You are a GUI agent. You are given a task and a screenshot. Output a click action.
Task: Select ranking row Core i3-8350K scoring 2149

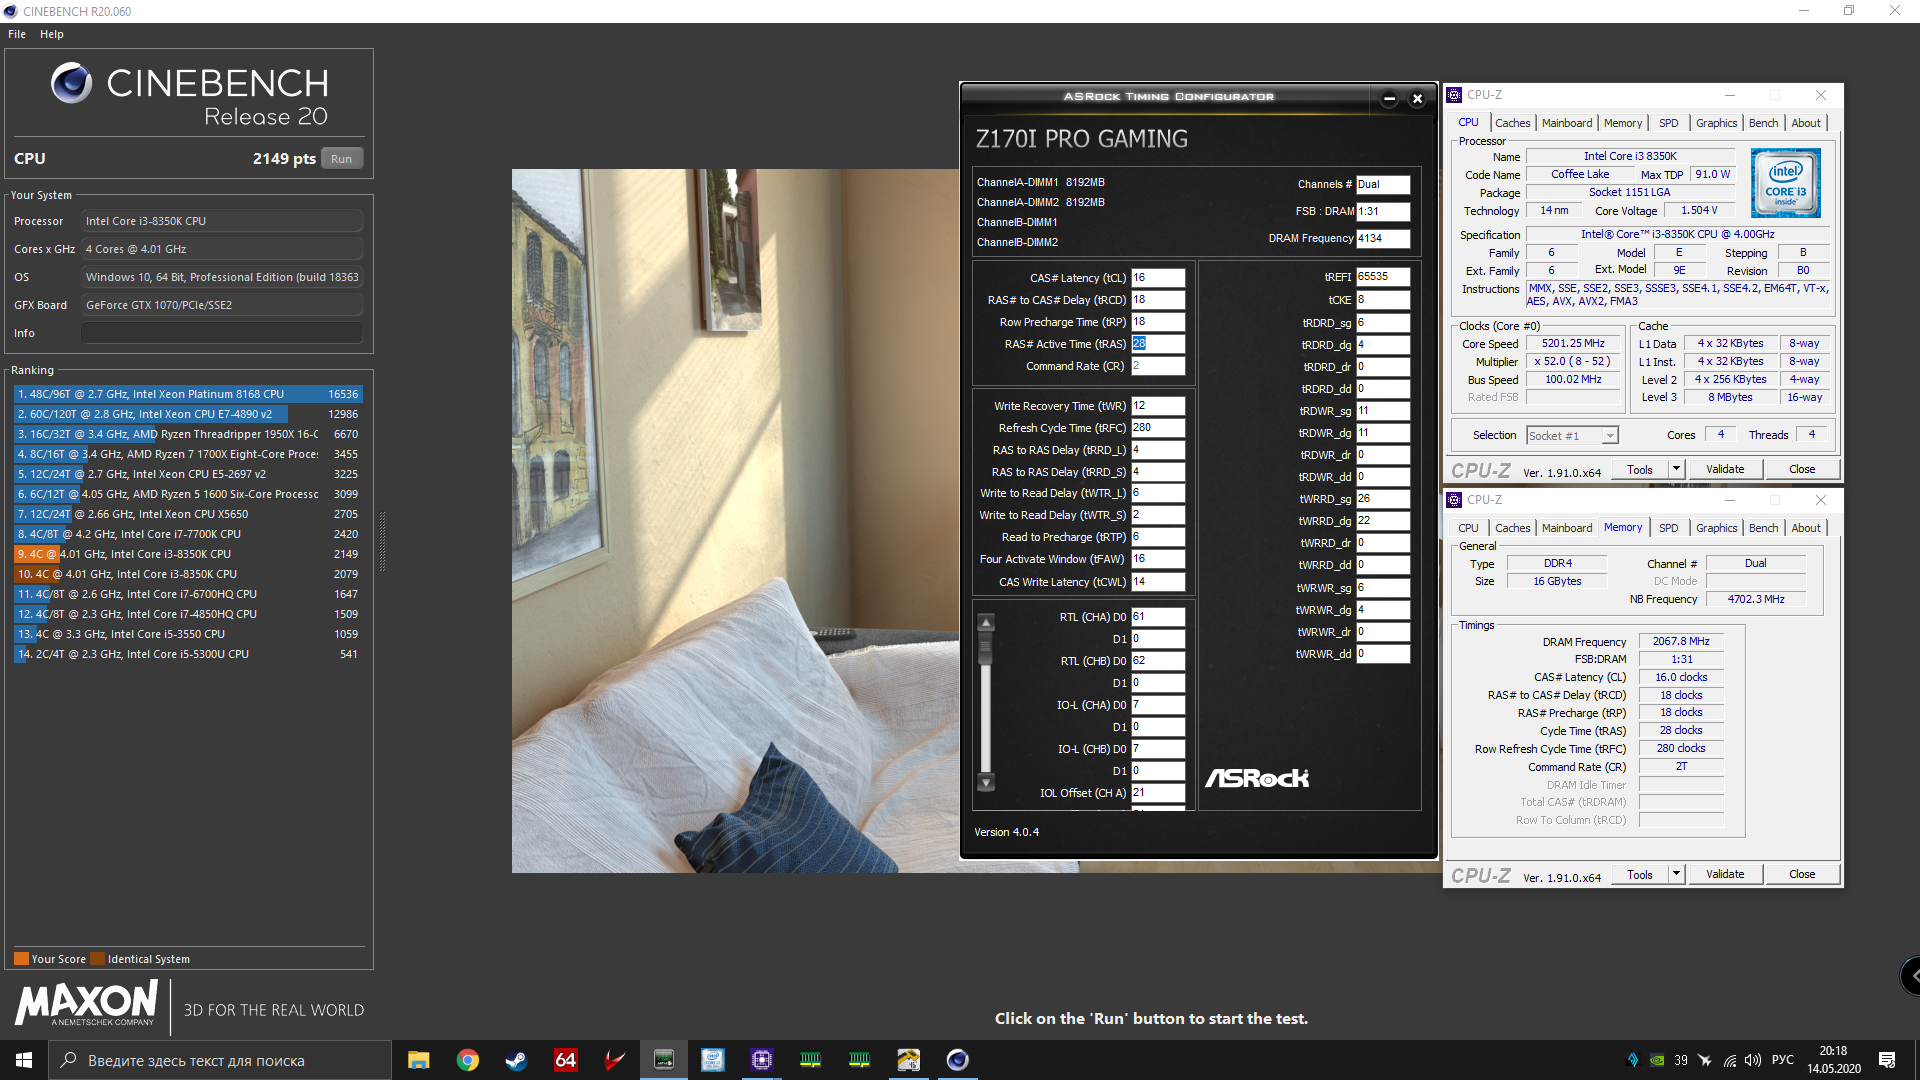(x=188, y=554)
